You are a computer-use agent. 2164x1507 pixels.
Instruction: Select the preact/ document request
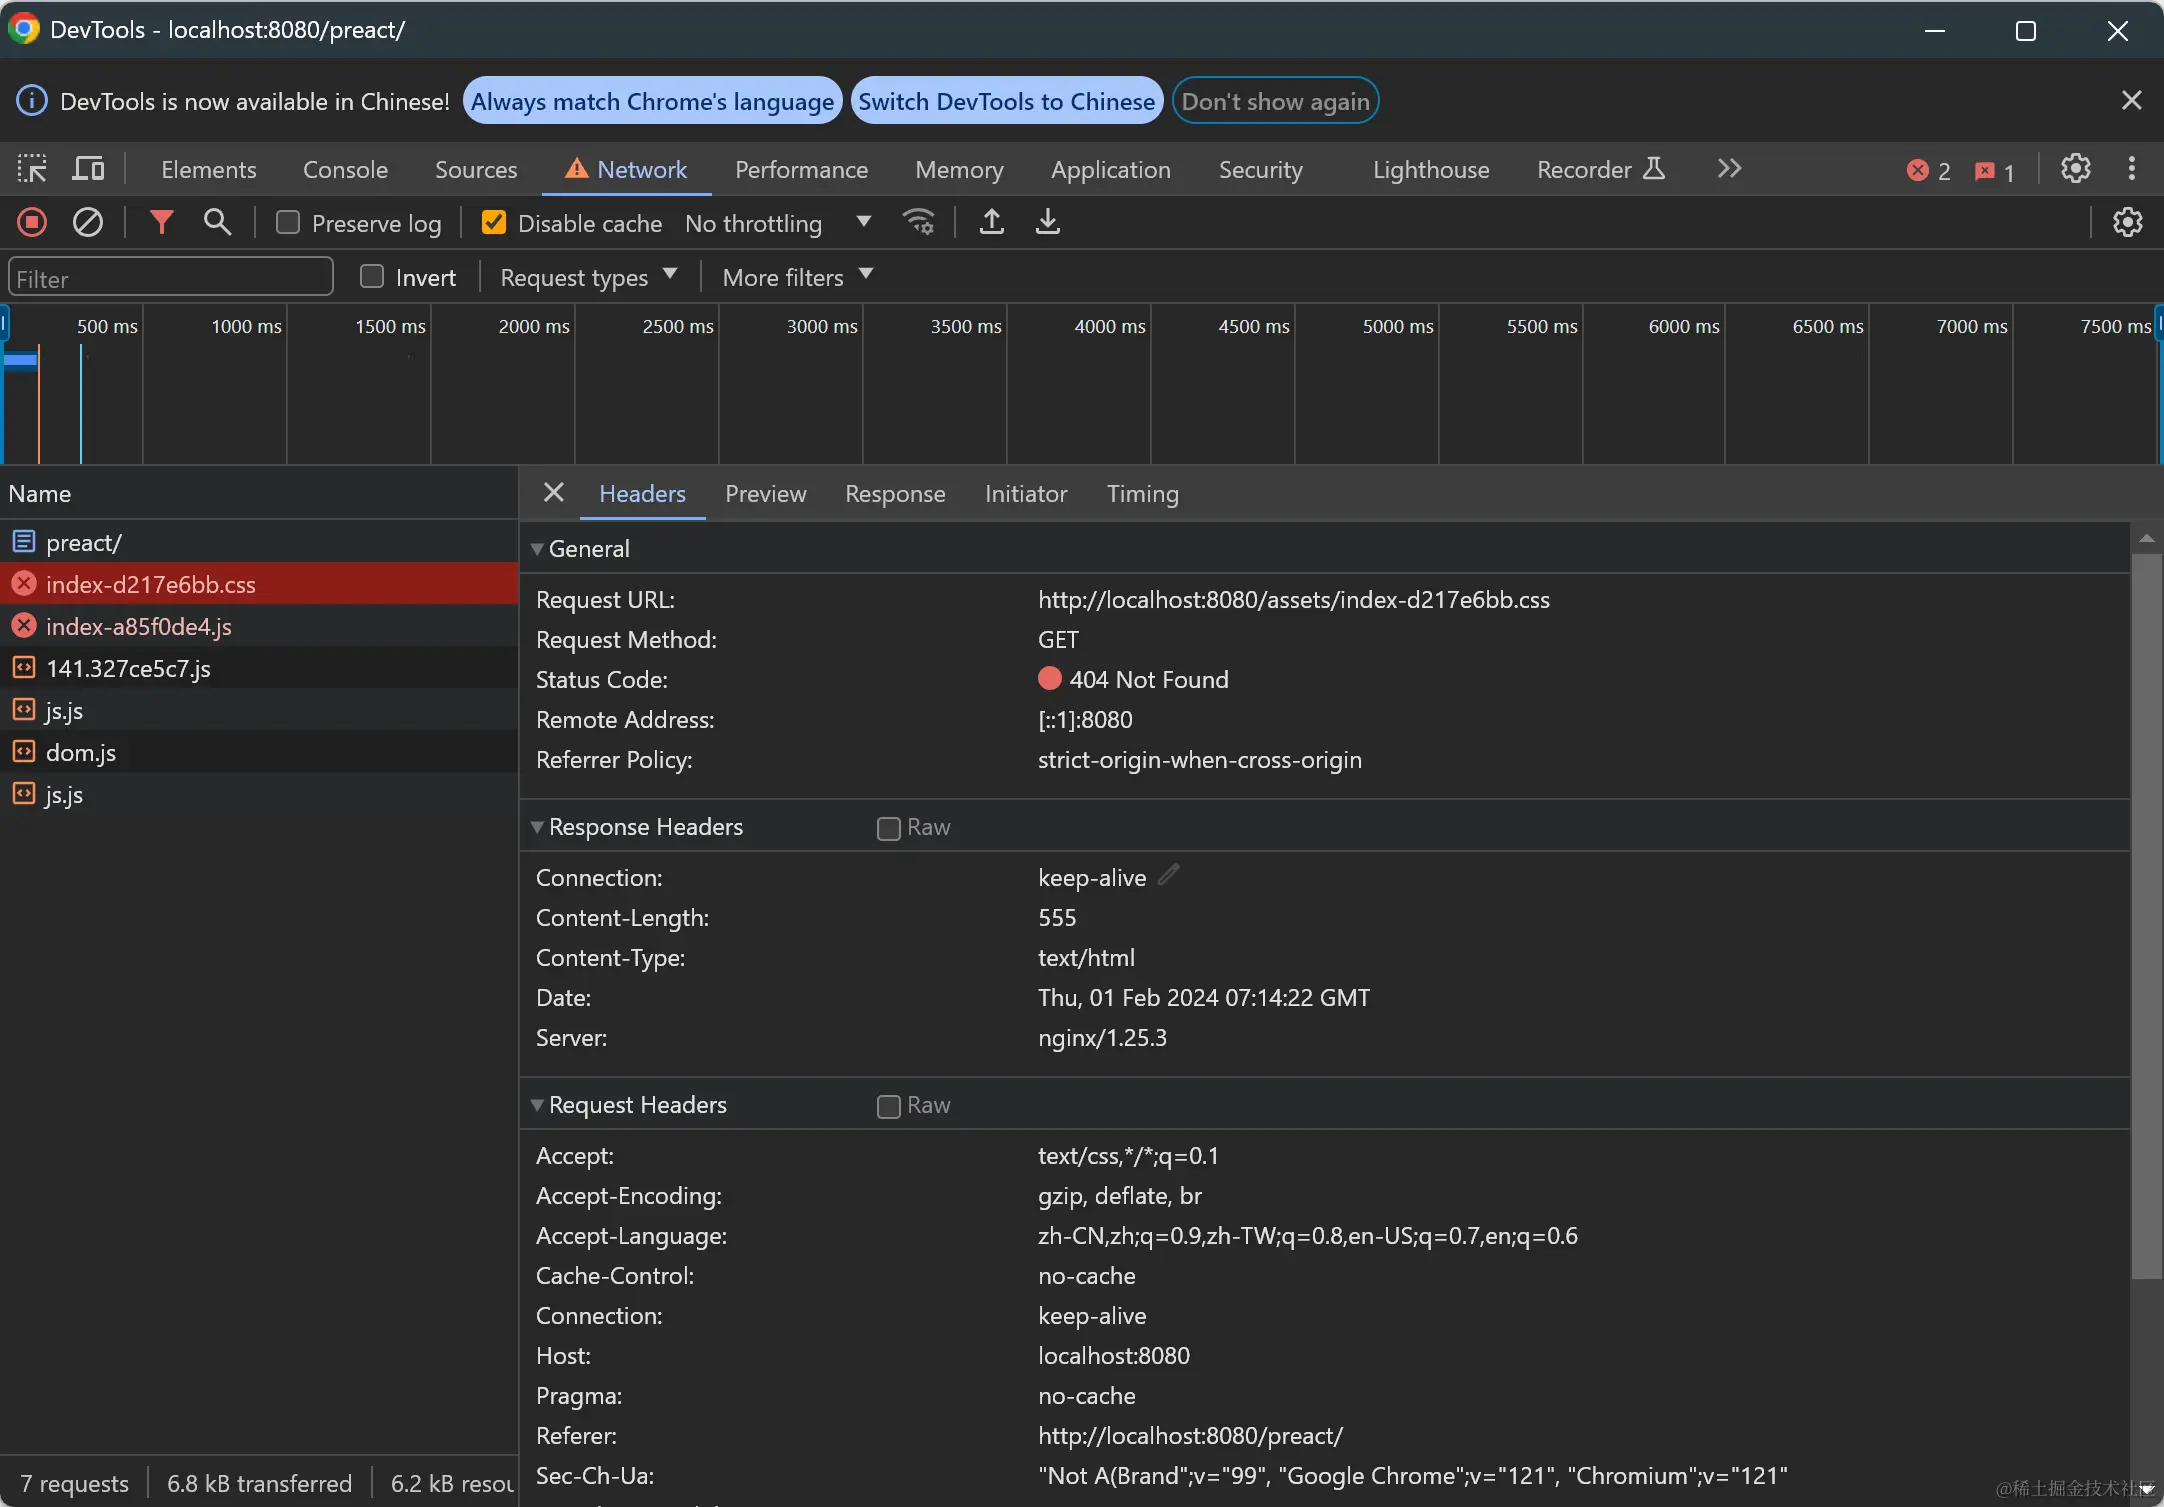259,542
